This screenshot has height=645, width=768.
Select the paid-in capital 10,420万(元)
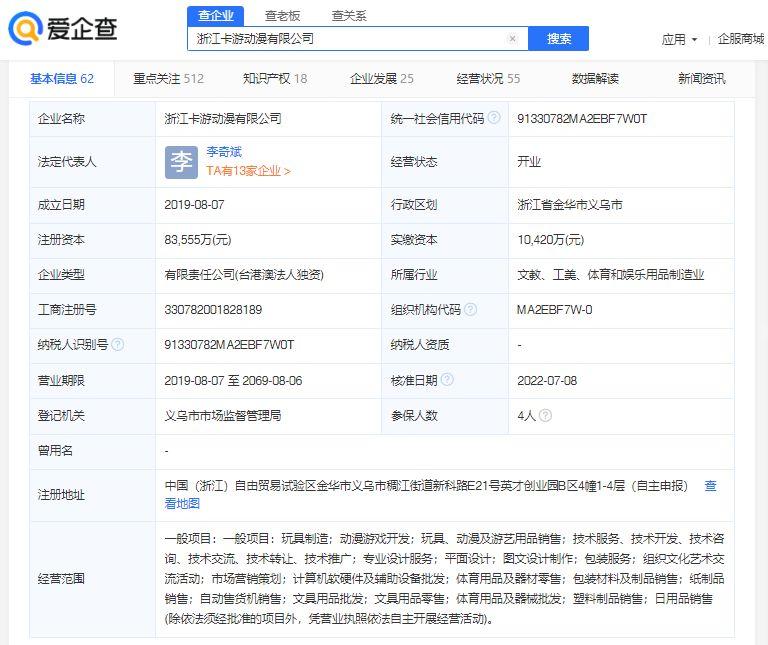[551, 239]
